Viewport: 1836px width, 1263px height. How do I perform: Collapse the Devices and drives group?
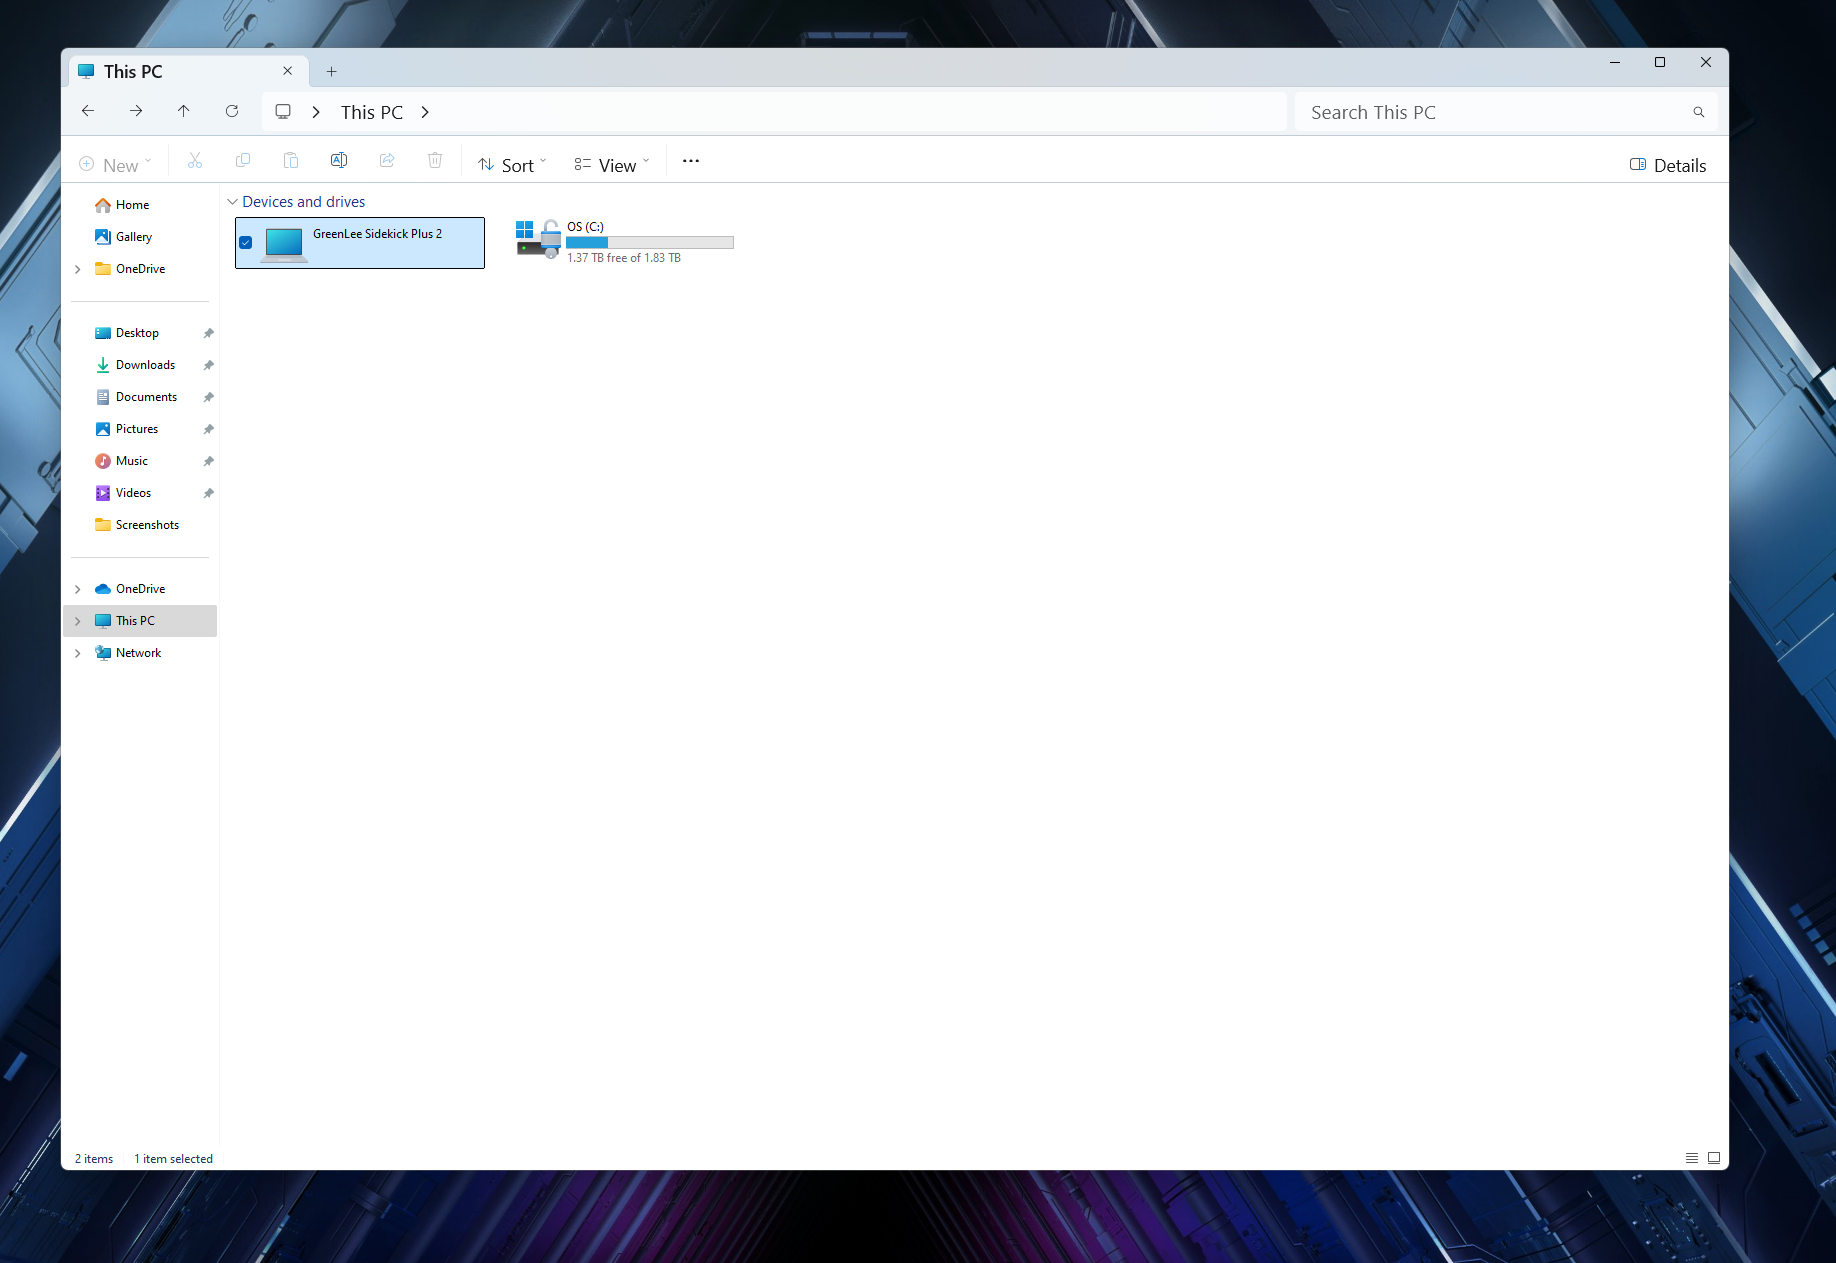pos(233,202)
